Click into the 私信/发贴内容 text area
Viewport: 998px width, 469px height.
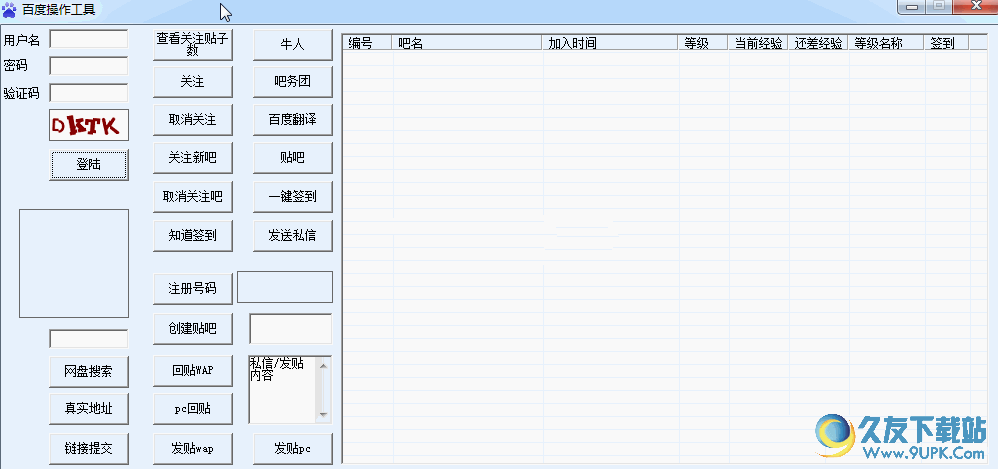[283, 389]
